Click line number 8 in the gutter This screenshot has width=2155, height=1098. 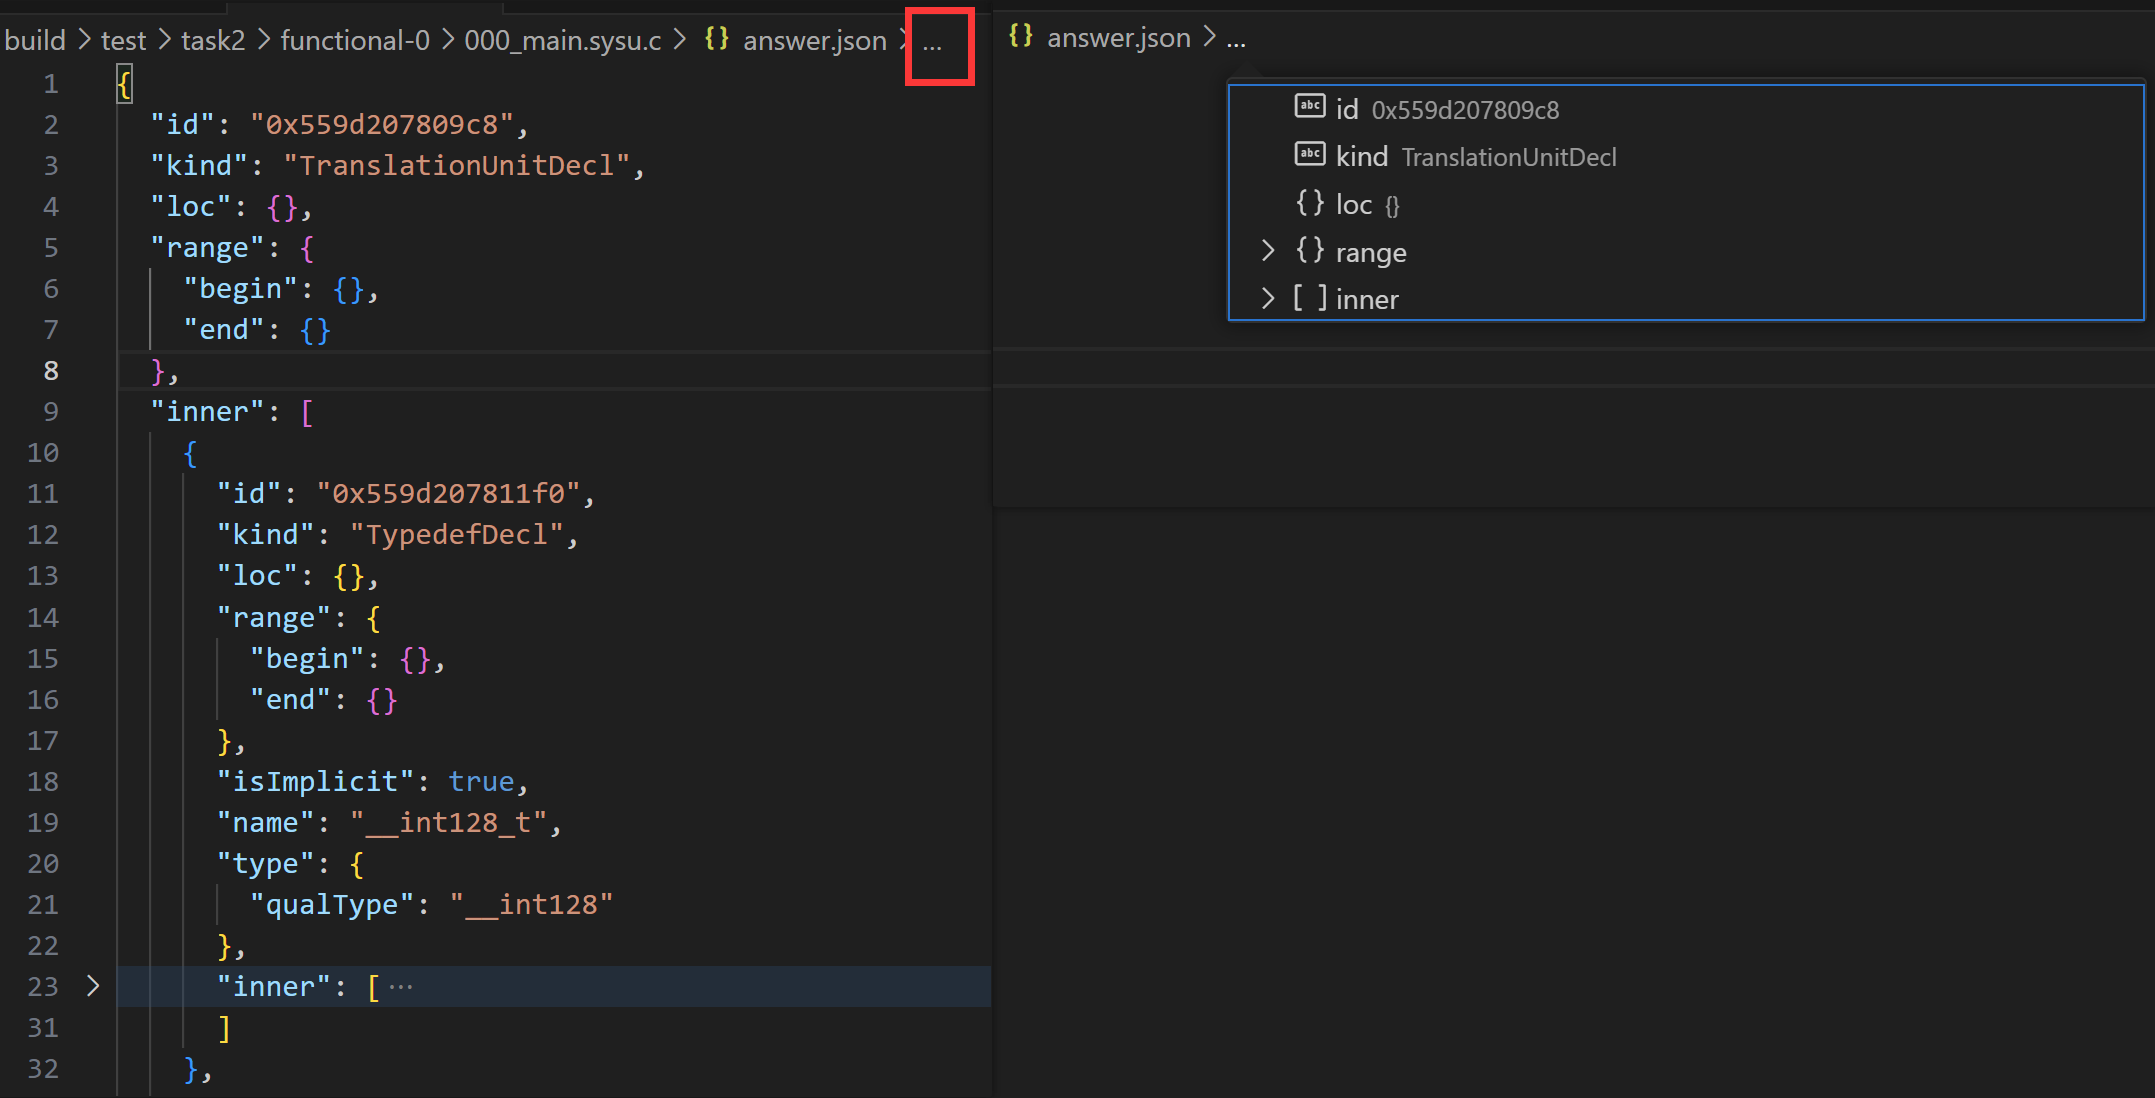(x=51, y=371)
